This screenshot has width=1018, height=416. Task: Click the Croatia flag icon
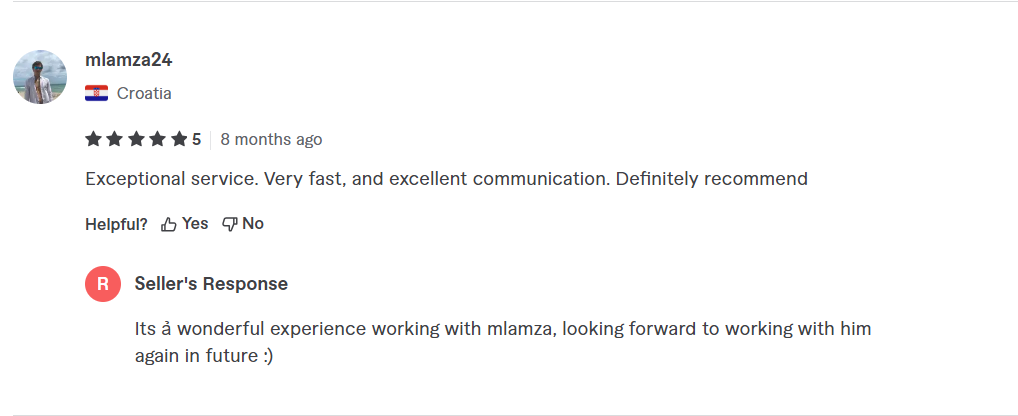click(x=97, y=94)
